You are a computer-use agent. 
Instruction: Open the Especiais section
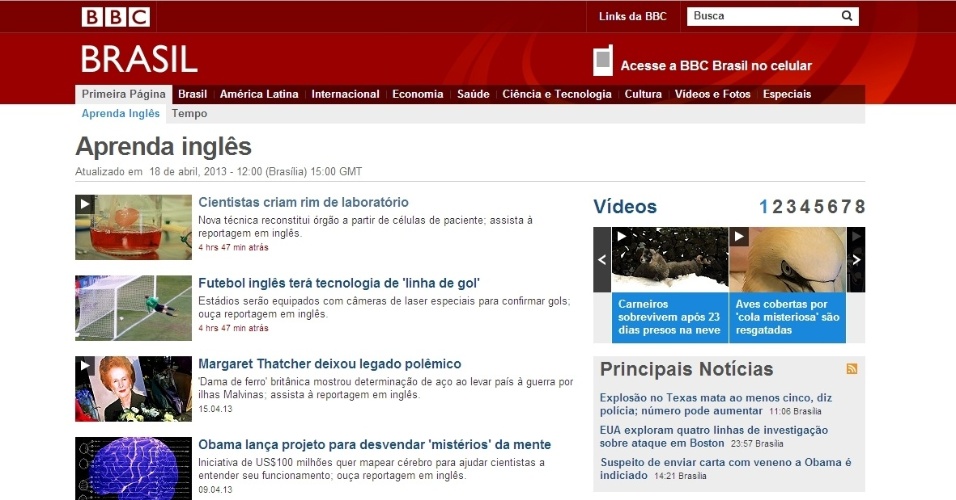(787, 94)
